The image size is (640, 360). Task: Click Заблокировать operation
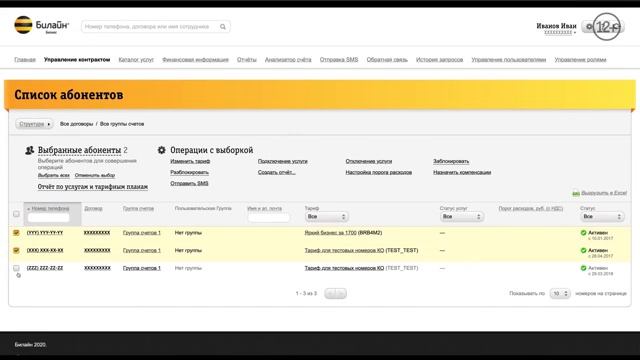tap(451, 161)
